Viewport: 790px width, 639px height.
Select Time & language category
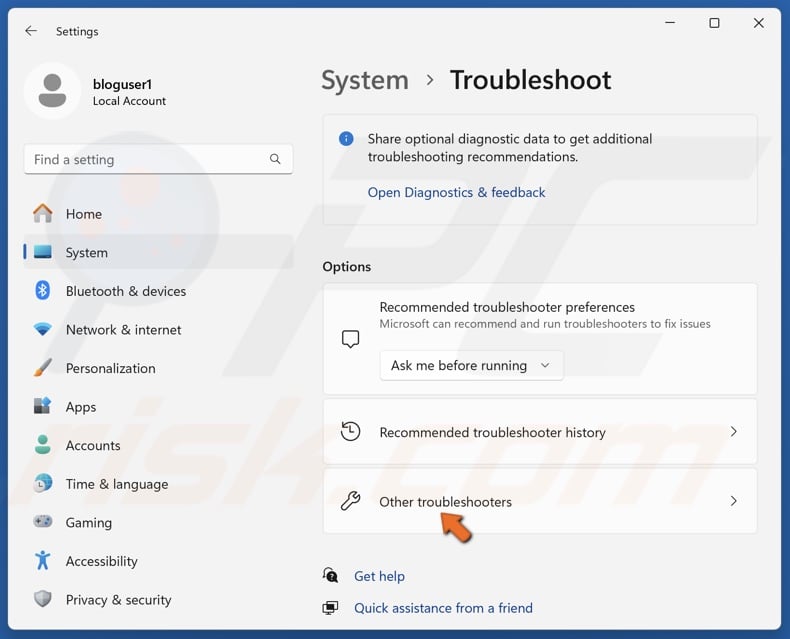[x=158, y=483]
